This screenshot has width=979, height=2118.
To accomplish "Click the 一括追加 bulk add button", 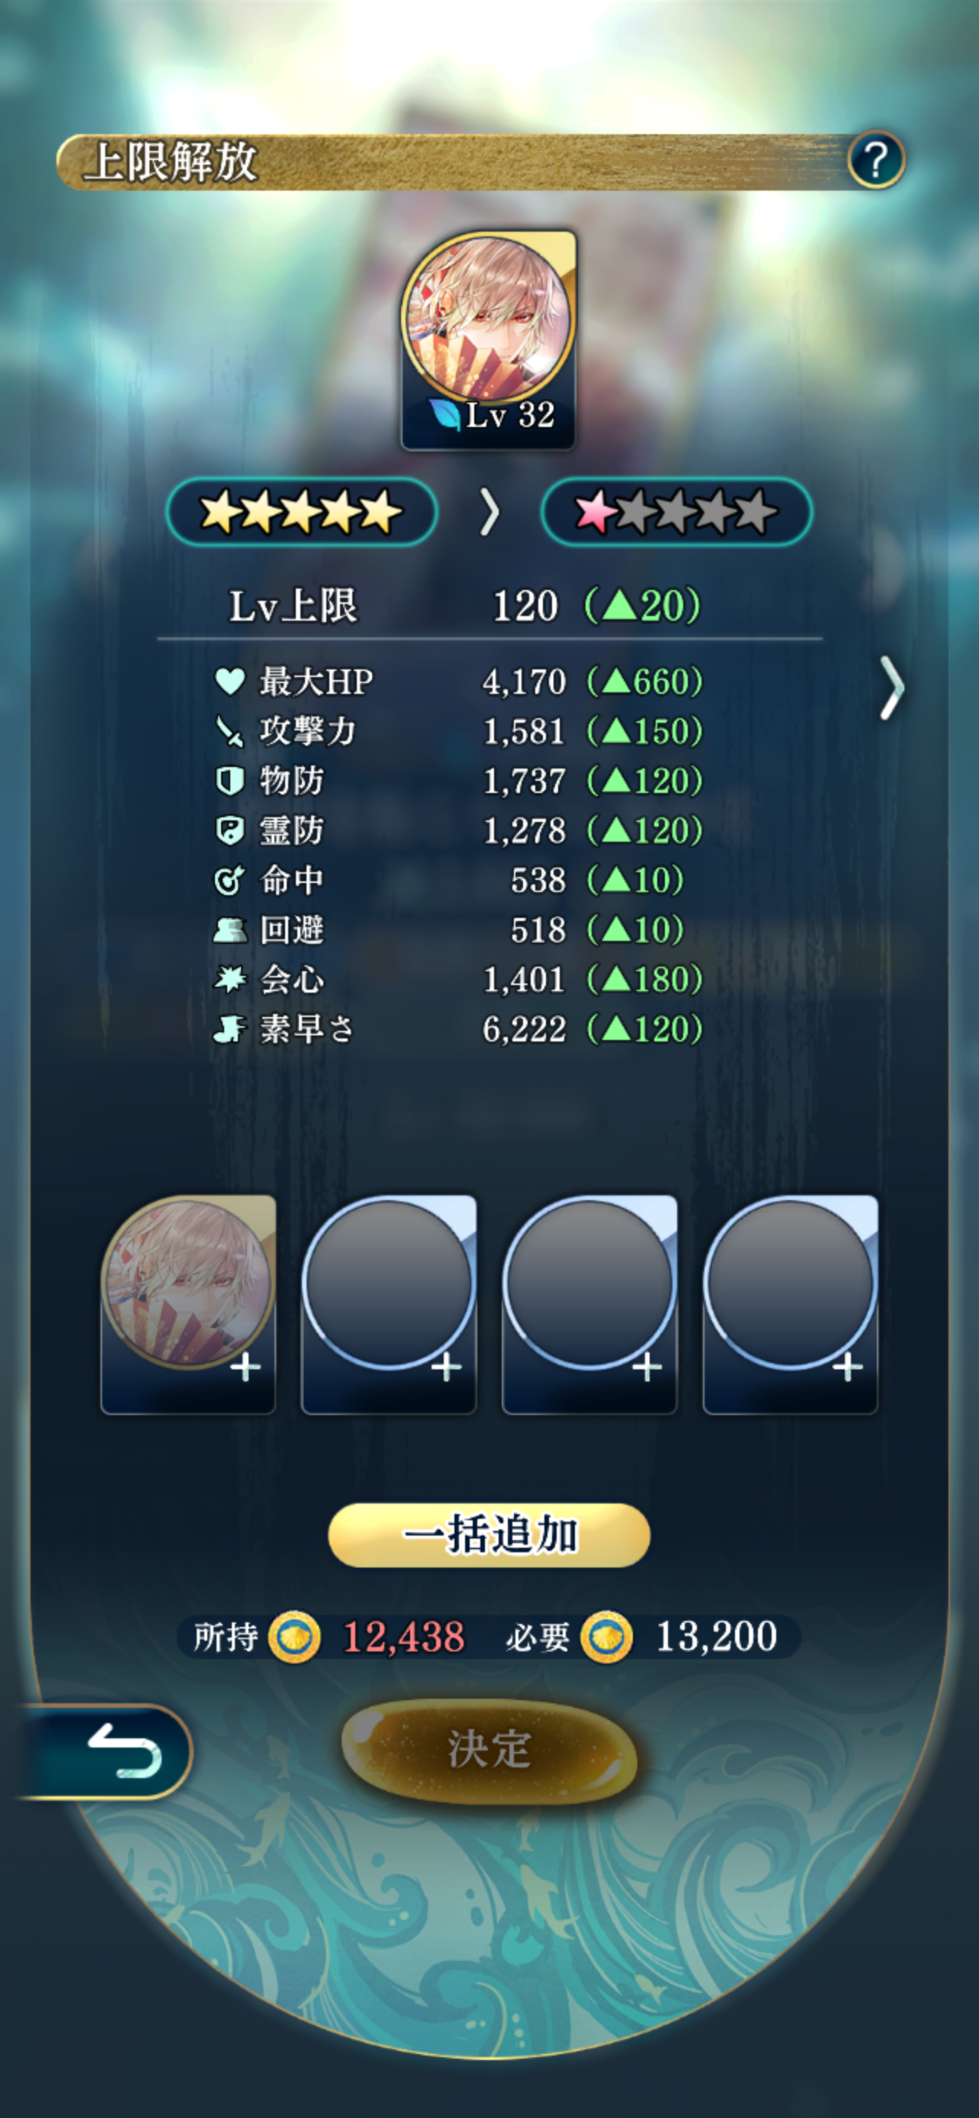I will 489,1535.
